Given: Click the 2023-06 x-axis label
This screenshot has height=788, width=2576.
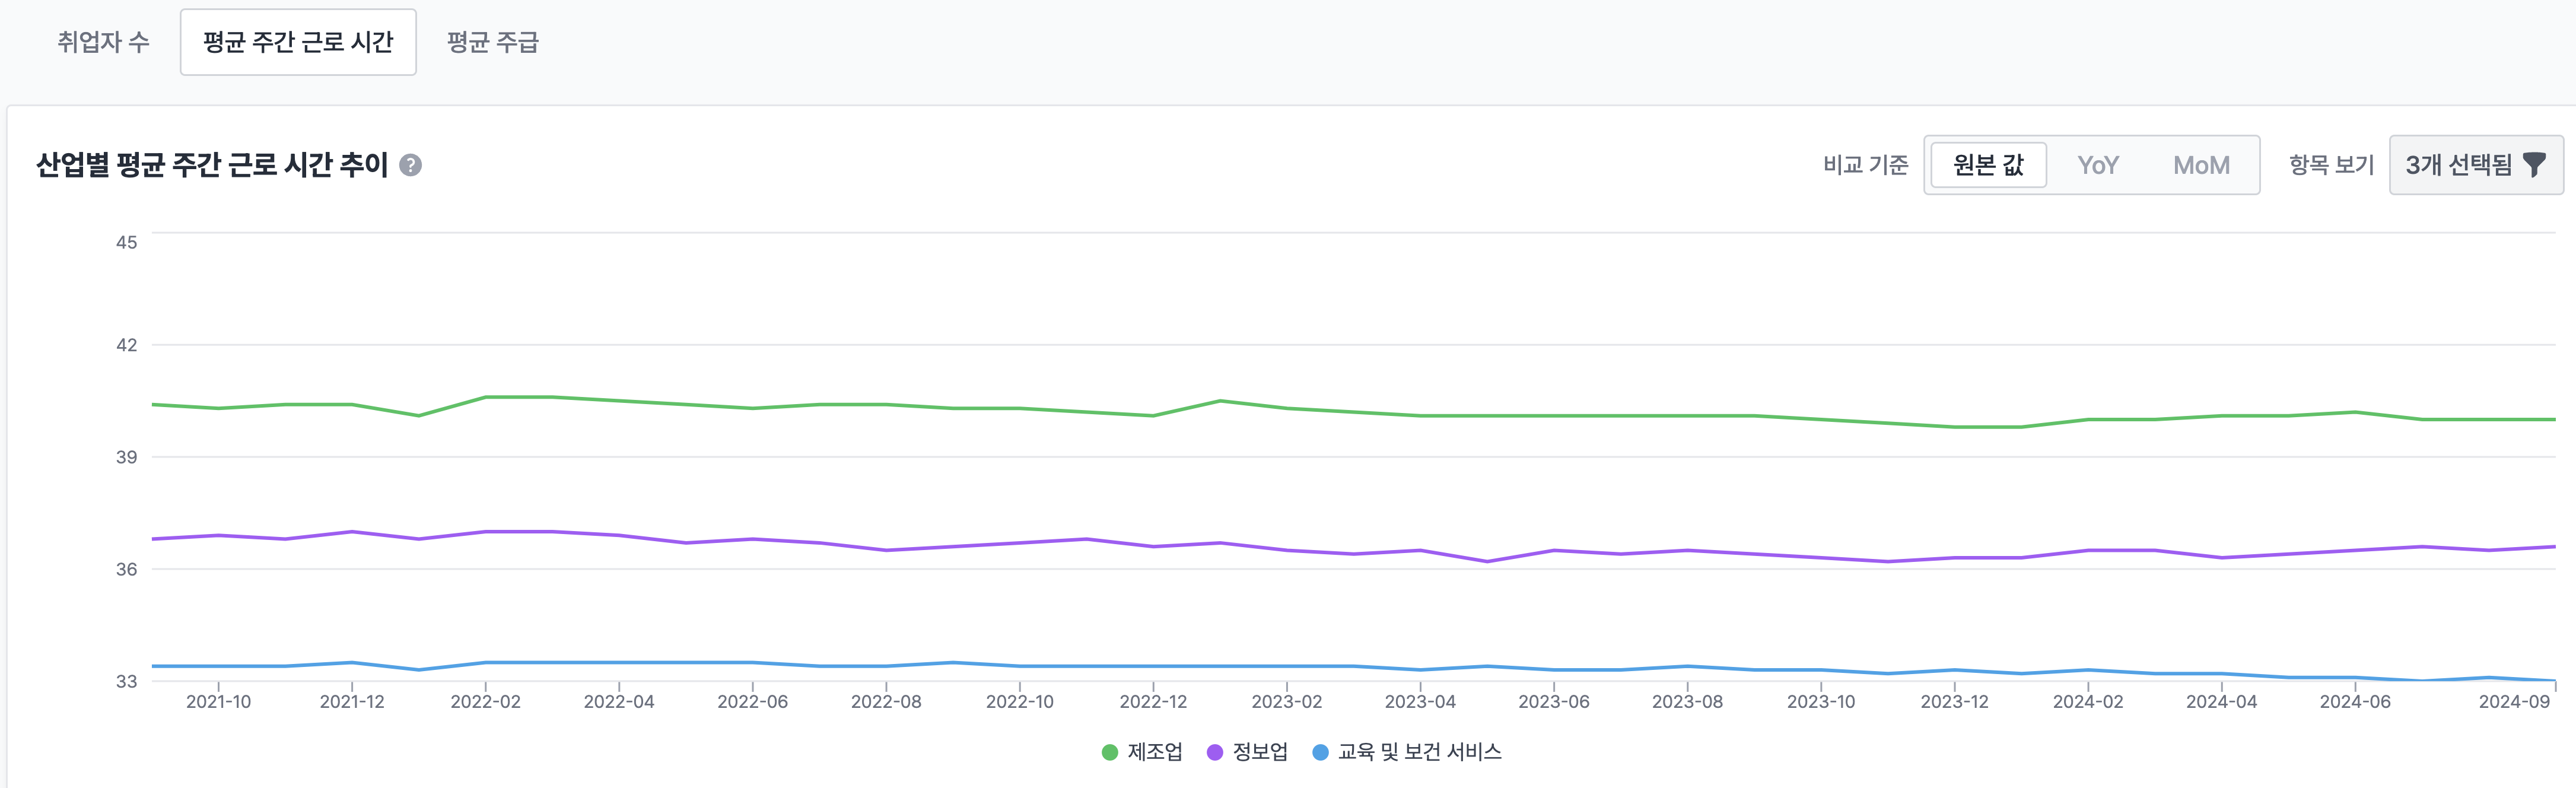Looking at the screenshot, I should tap(1553, 702).
